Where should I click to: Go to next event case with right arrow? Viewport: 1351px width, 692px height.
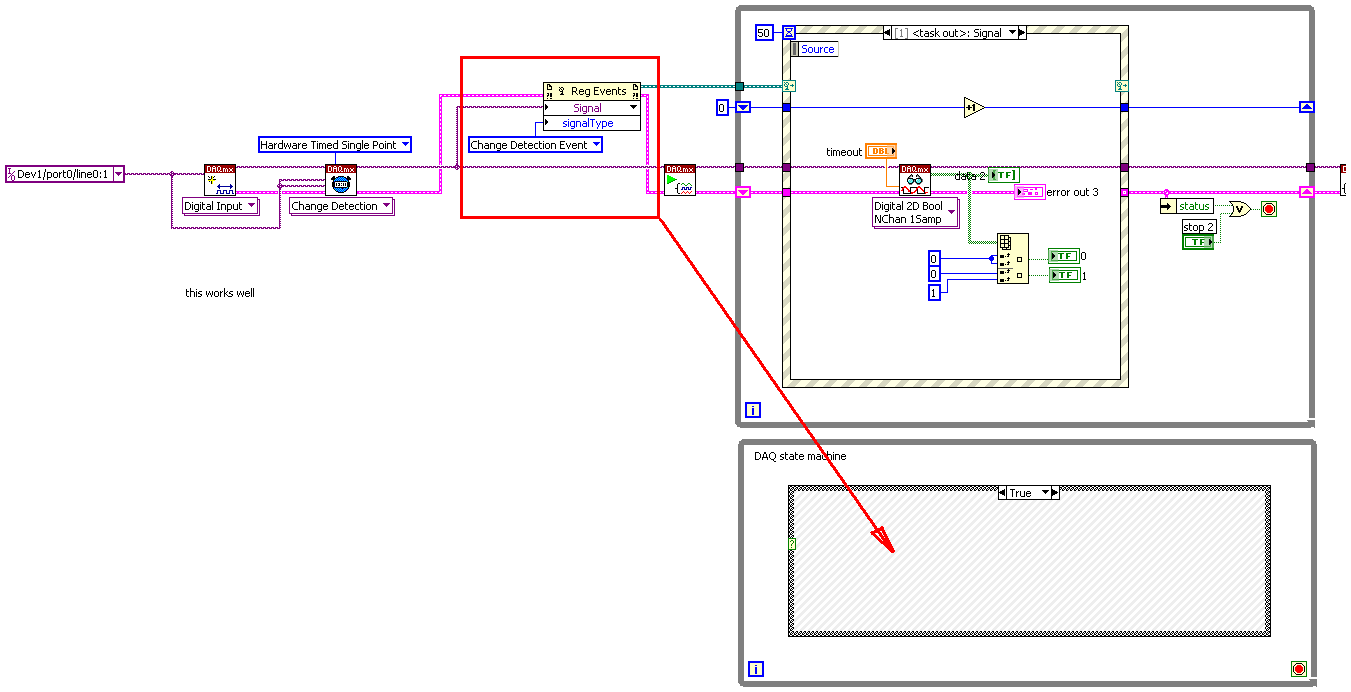[x=1022, y=33]
